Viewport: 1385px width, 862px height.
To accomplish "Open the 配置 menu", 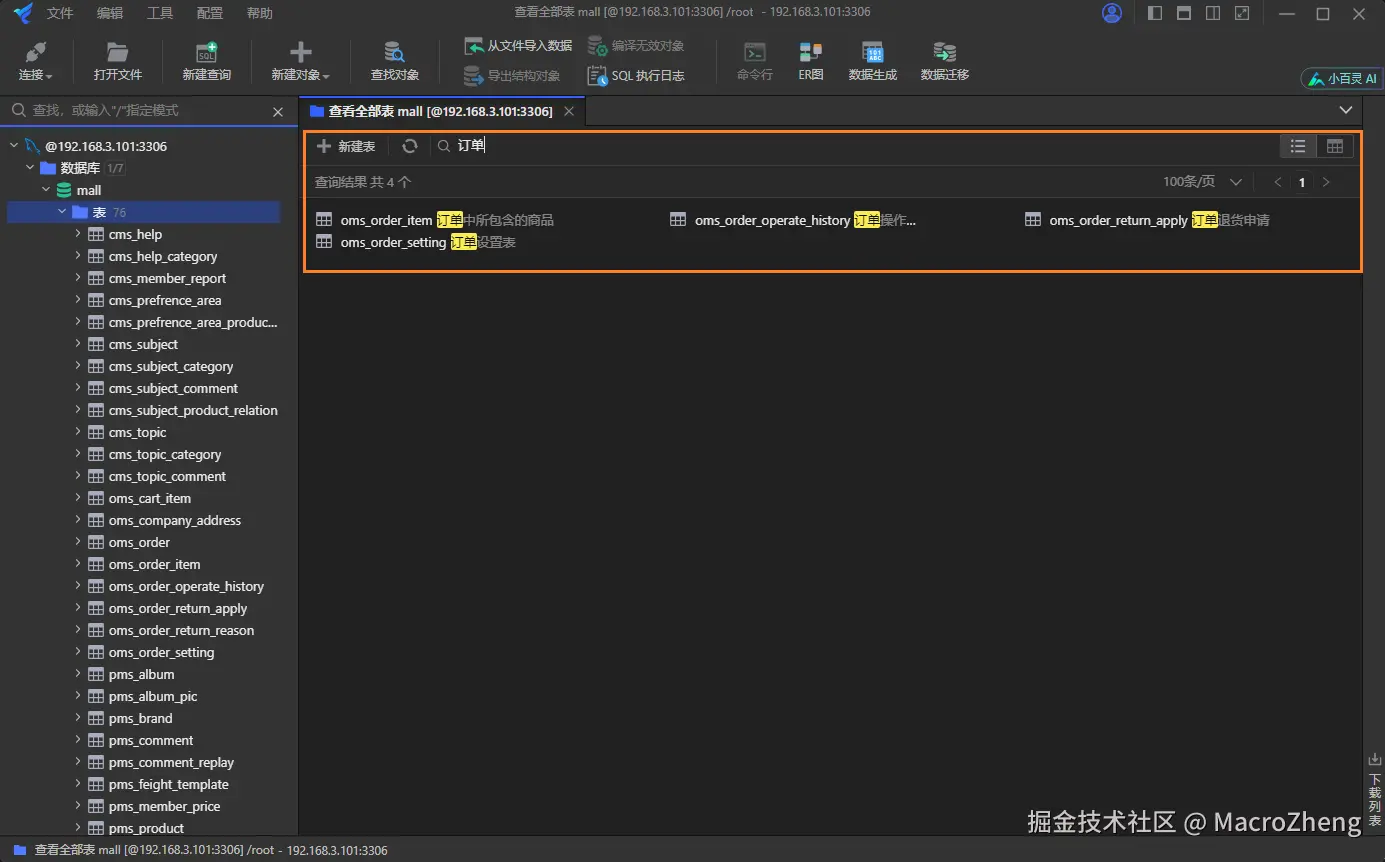I will (210, 13).
